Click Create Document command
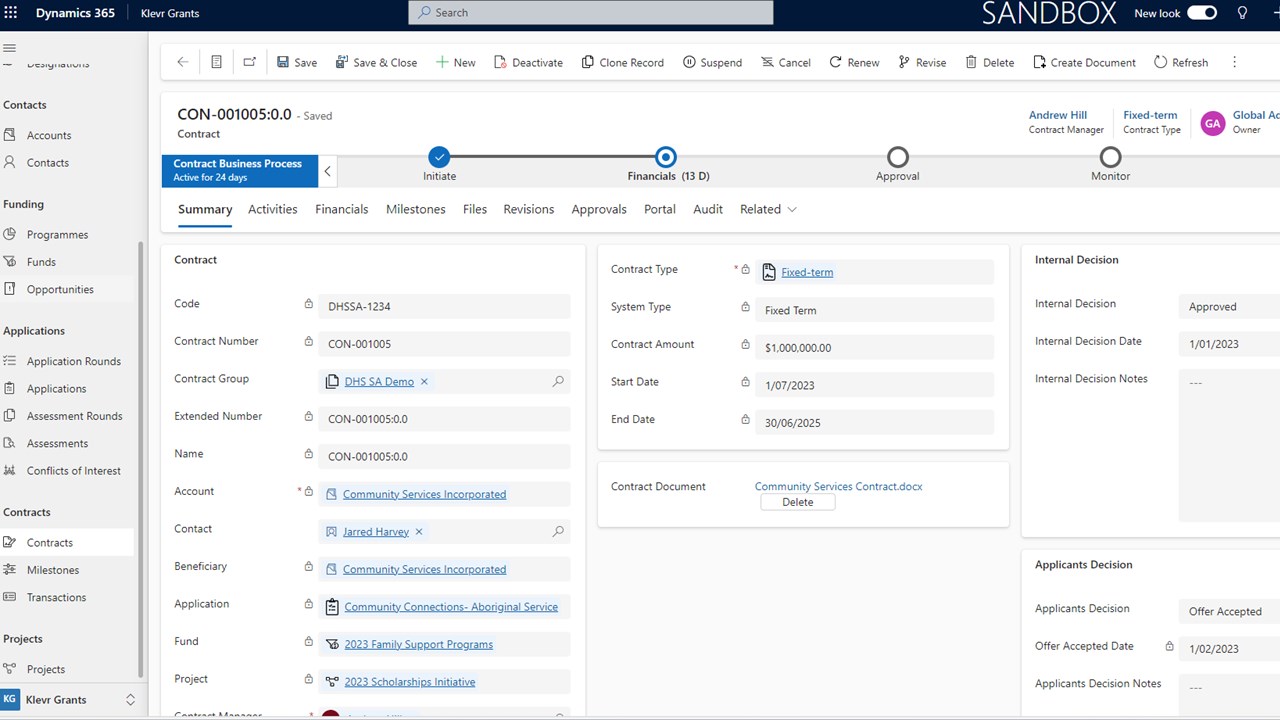 pos(1085,62)
